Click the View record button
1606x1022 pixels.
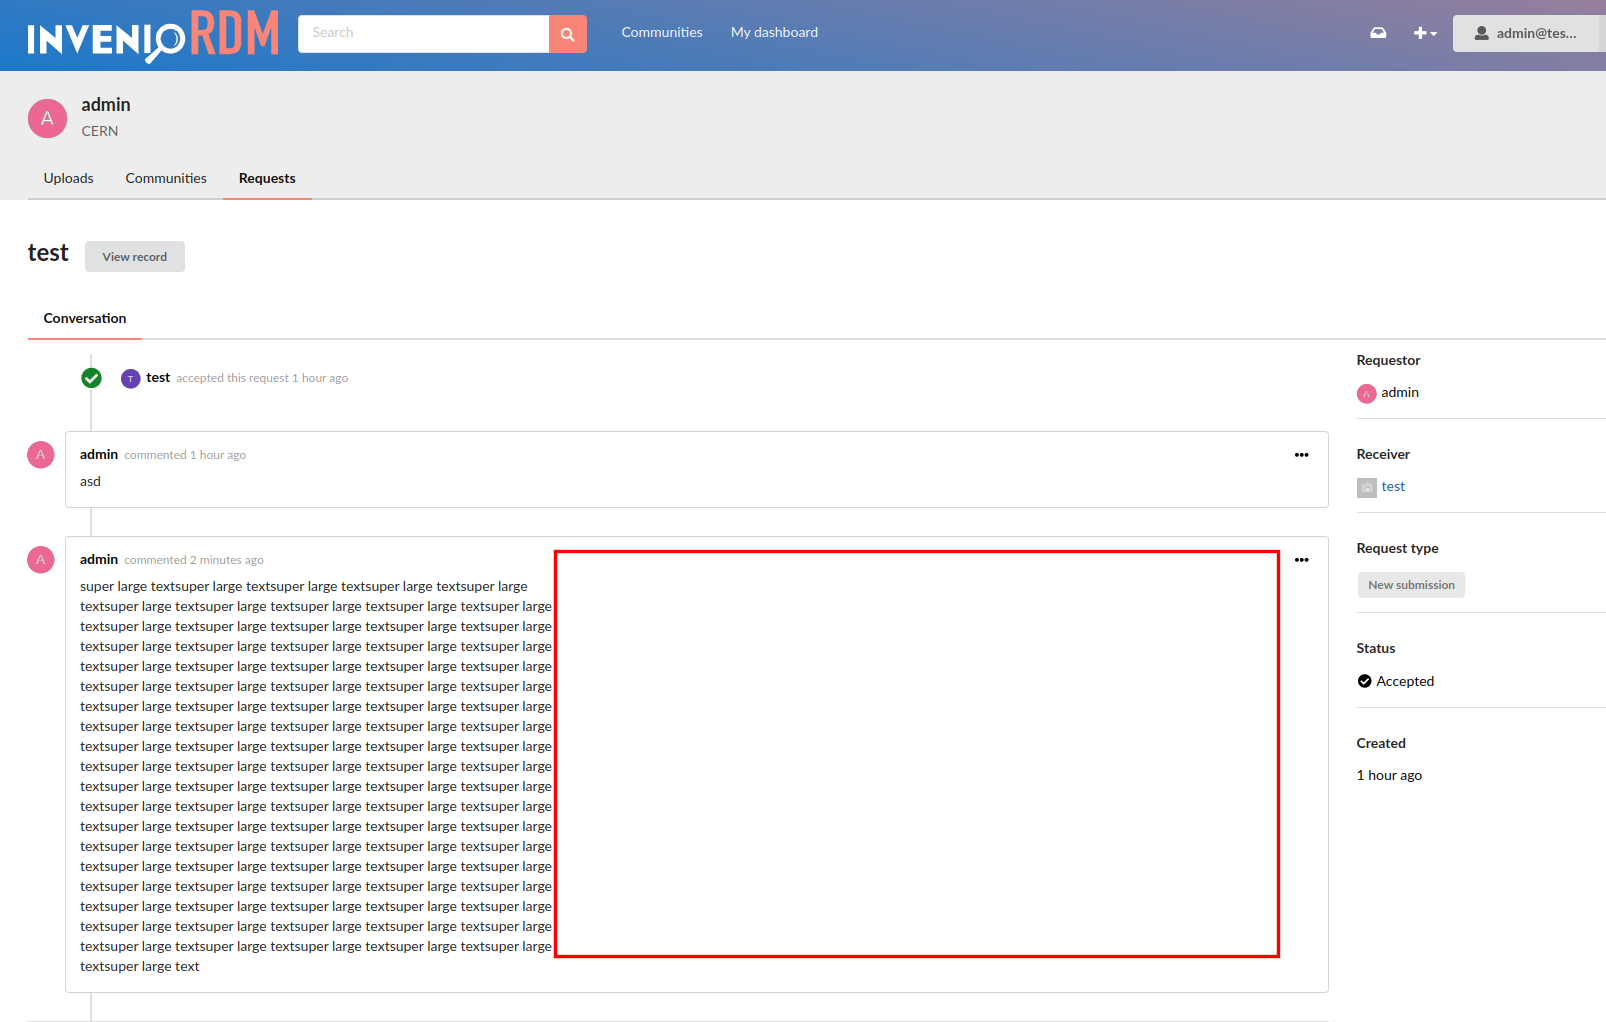(134, 256)
